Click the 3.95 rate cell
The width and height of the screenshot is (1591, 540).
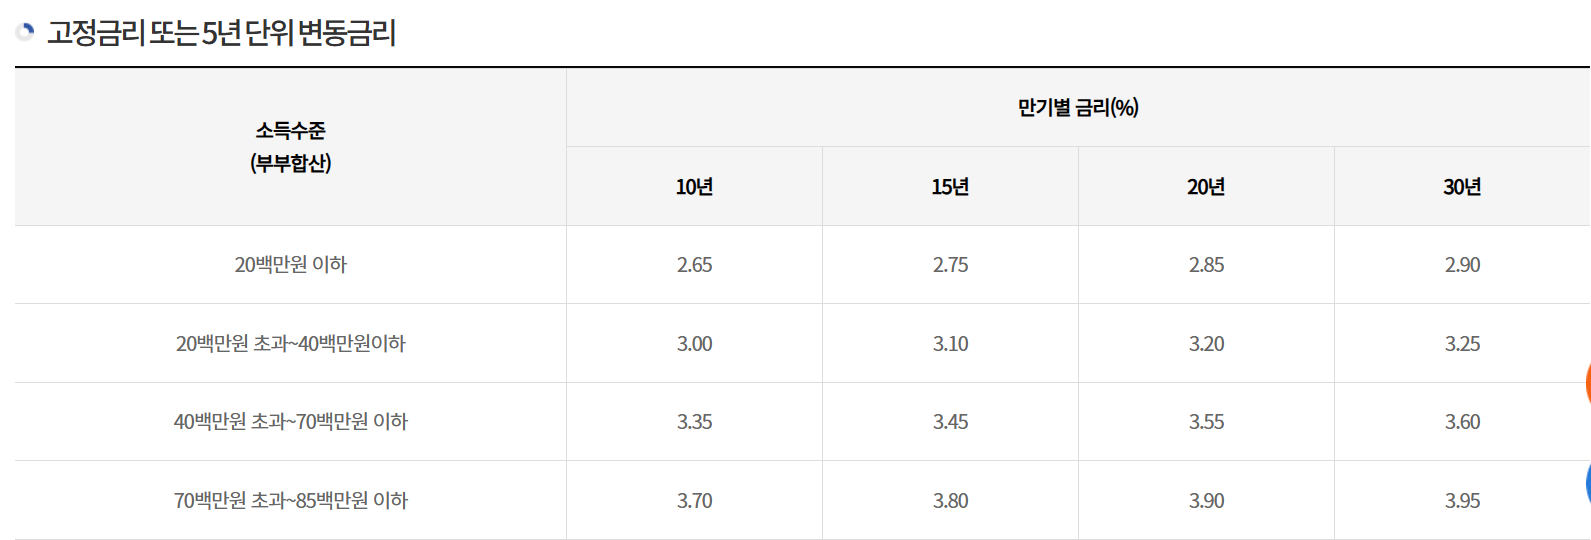pos(1462,501)
